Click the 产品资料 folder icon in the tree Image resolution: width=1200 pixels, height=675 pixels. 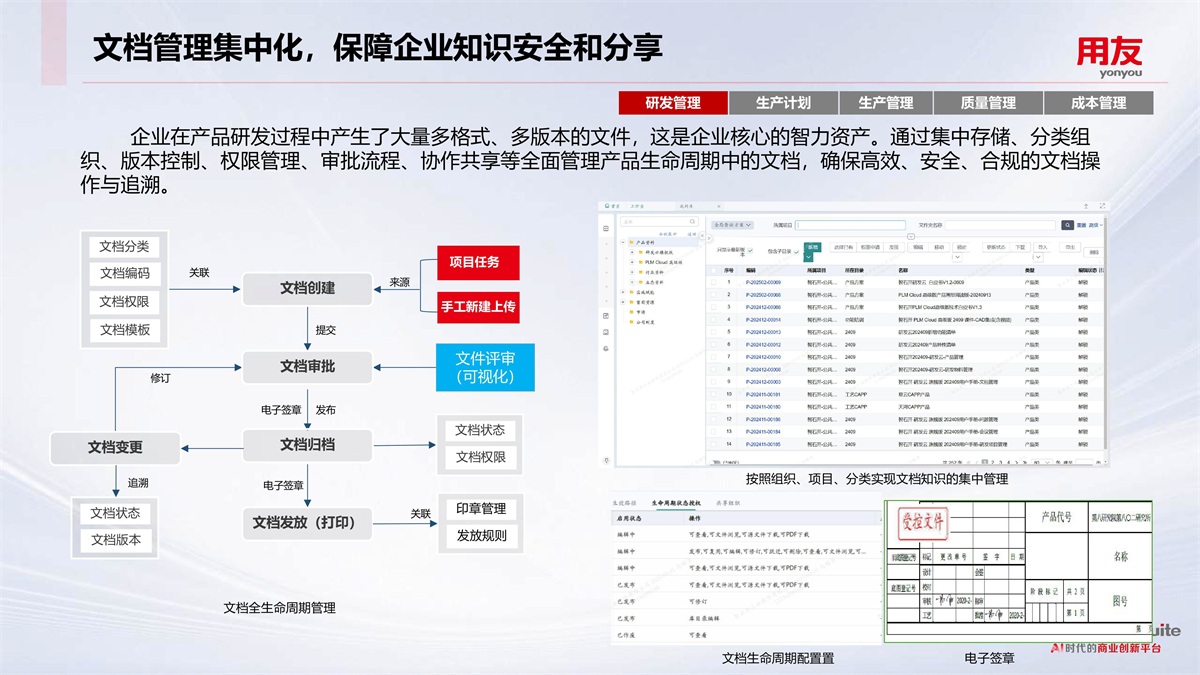(x=630, y=242)
